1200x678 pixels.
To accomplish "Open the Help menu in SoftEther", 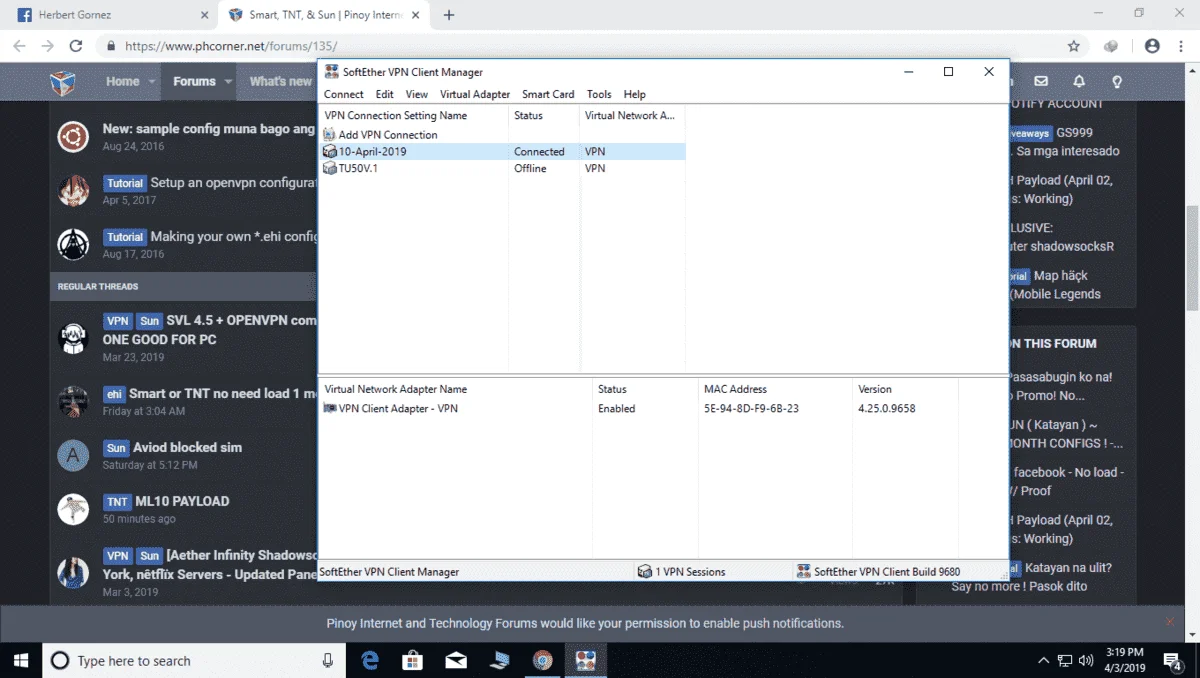I will (x=635, y=94).
